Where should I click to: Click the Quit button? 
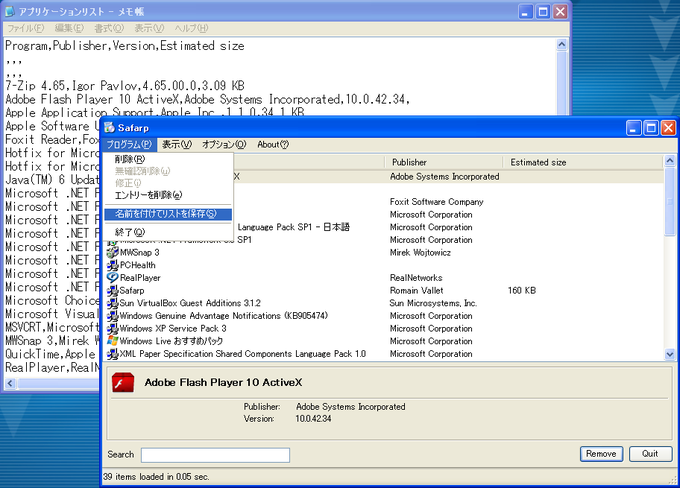650,454
